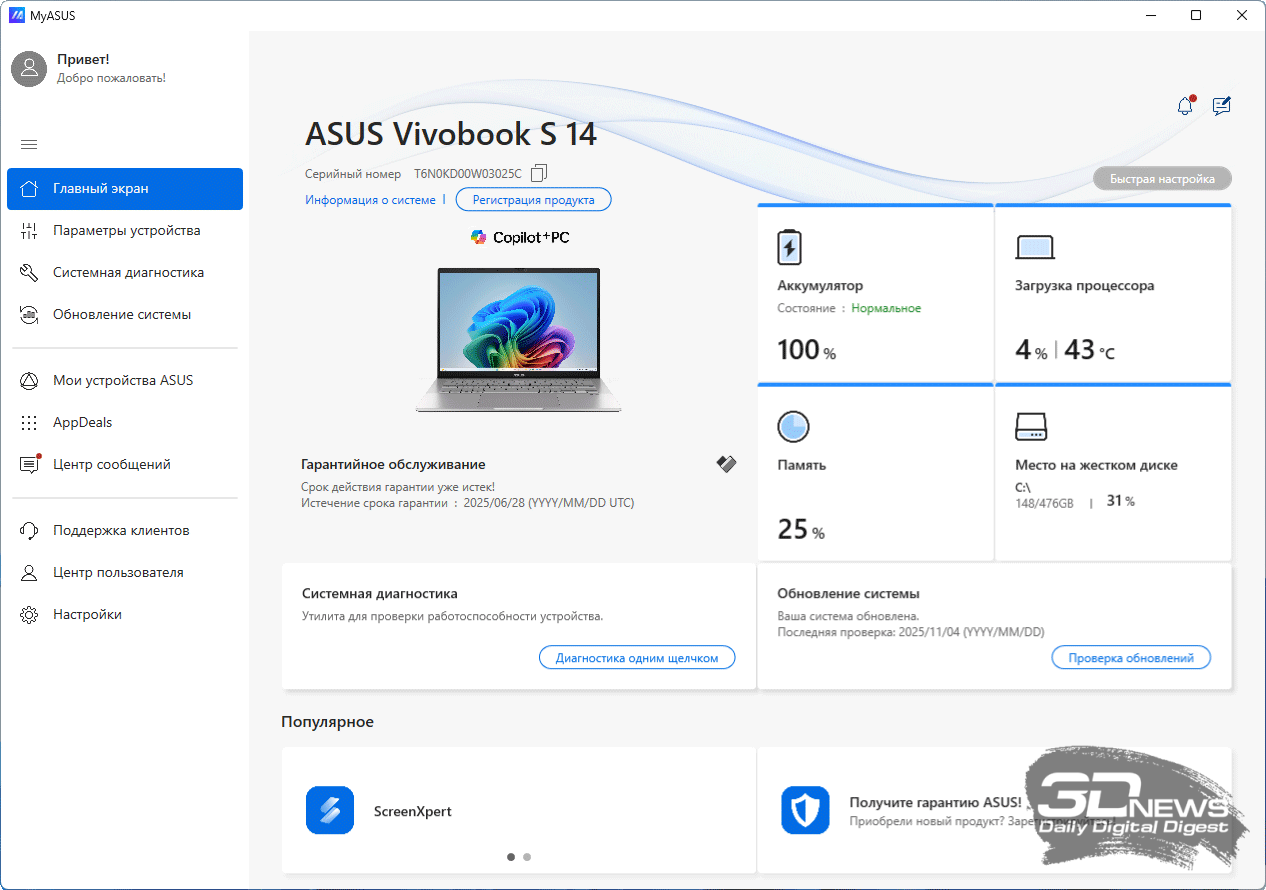Open the feedback icon next to the bell
The height and width of the screenshot is (890, 1266).
(x=1221, y=106)
